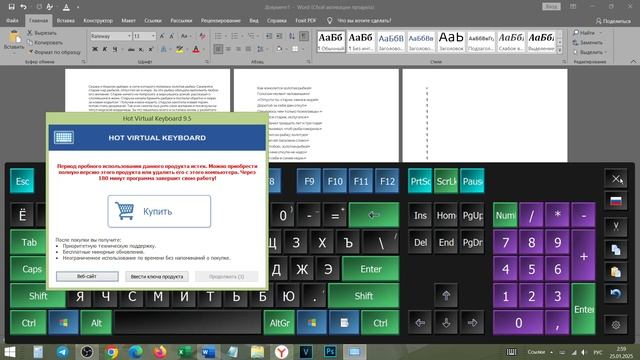Save the Word document via quick access icon

(11, 7)
